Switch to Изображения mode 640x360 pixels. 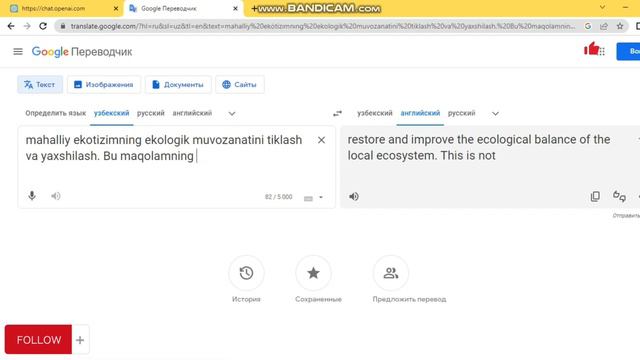coord(104,84)
